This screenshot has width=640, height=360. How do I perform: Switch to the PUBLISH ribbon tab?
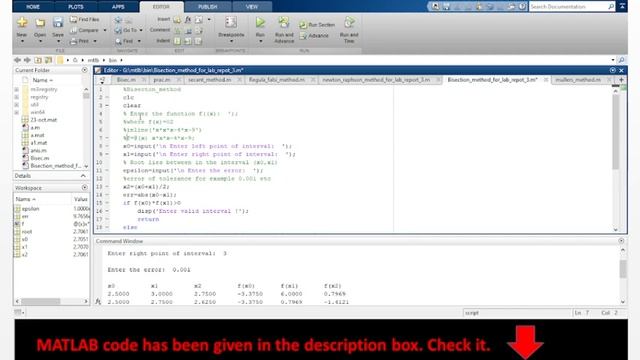point(208,7)
